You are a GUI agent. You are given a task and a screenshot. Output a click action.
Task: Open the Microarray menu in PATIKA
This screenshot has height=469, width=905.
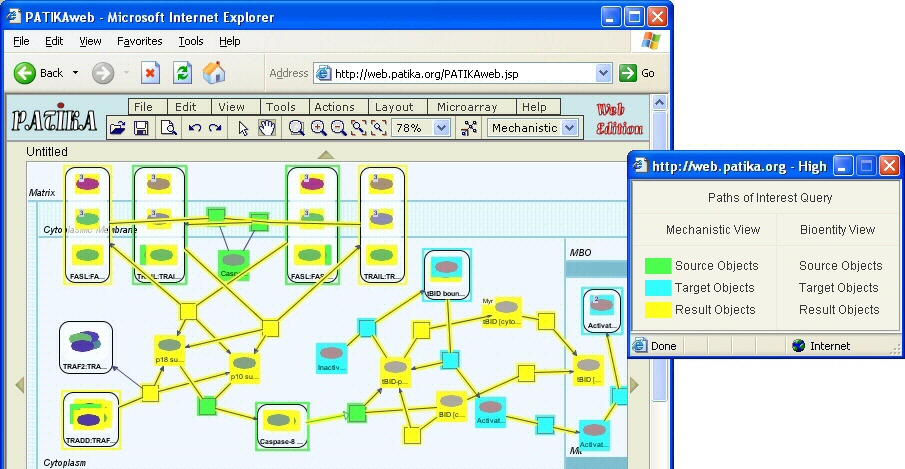point(467,107)
